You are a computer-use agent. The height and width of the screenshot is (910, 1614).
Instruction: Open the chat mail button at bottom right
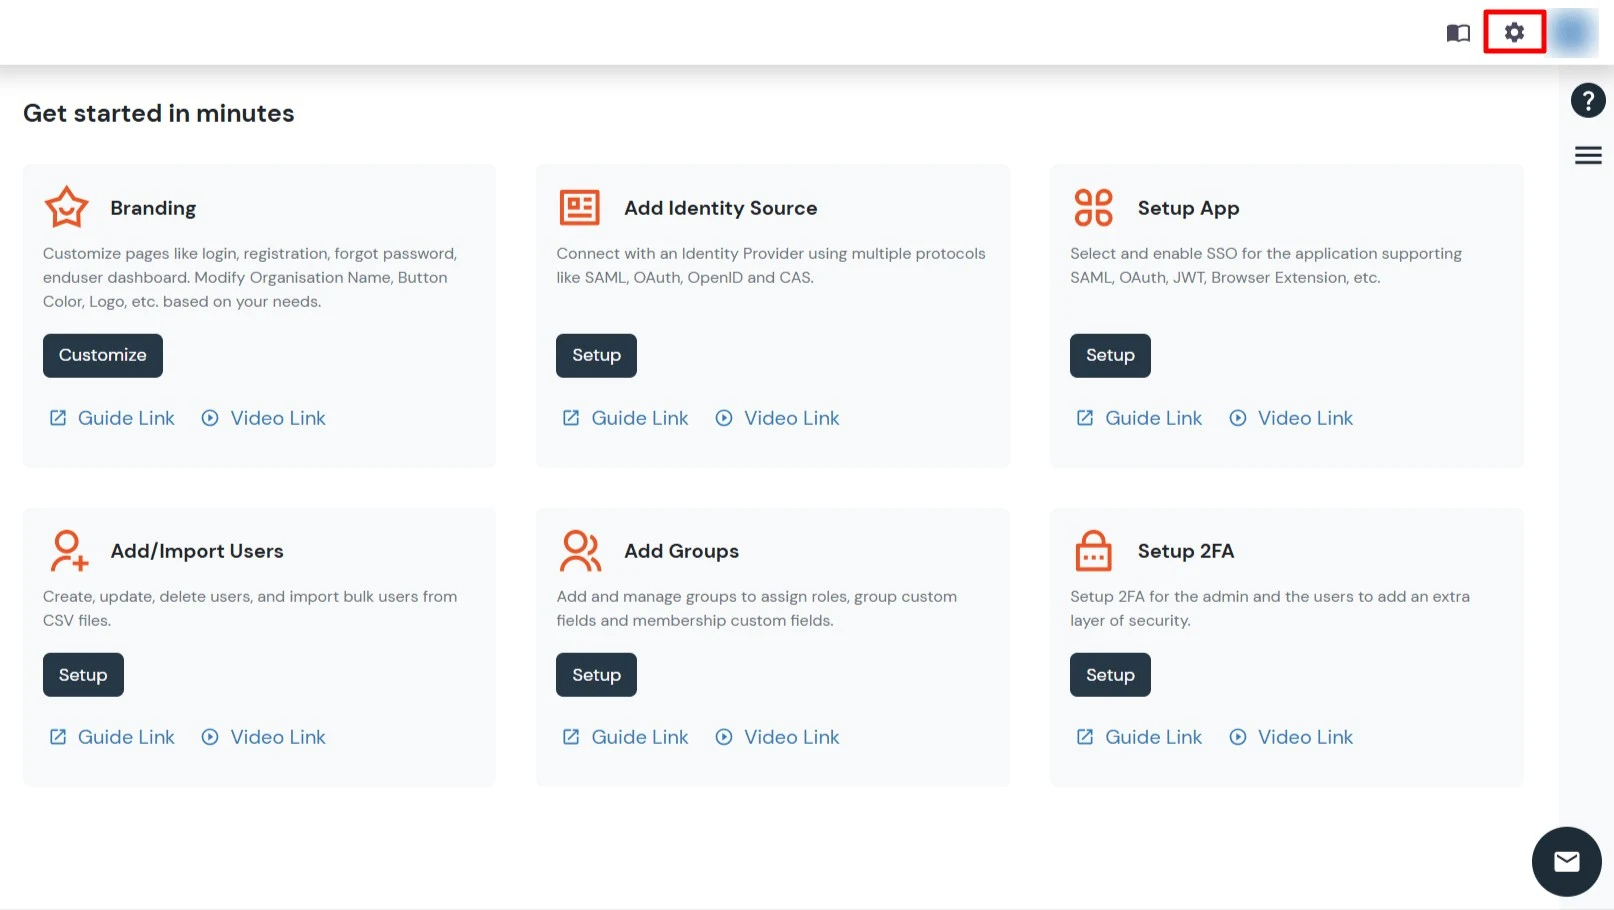[x=1566, y=861]
